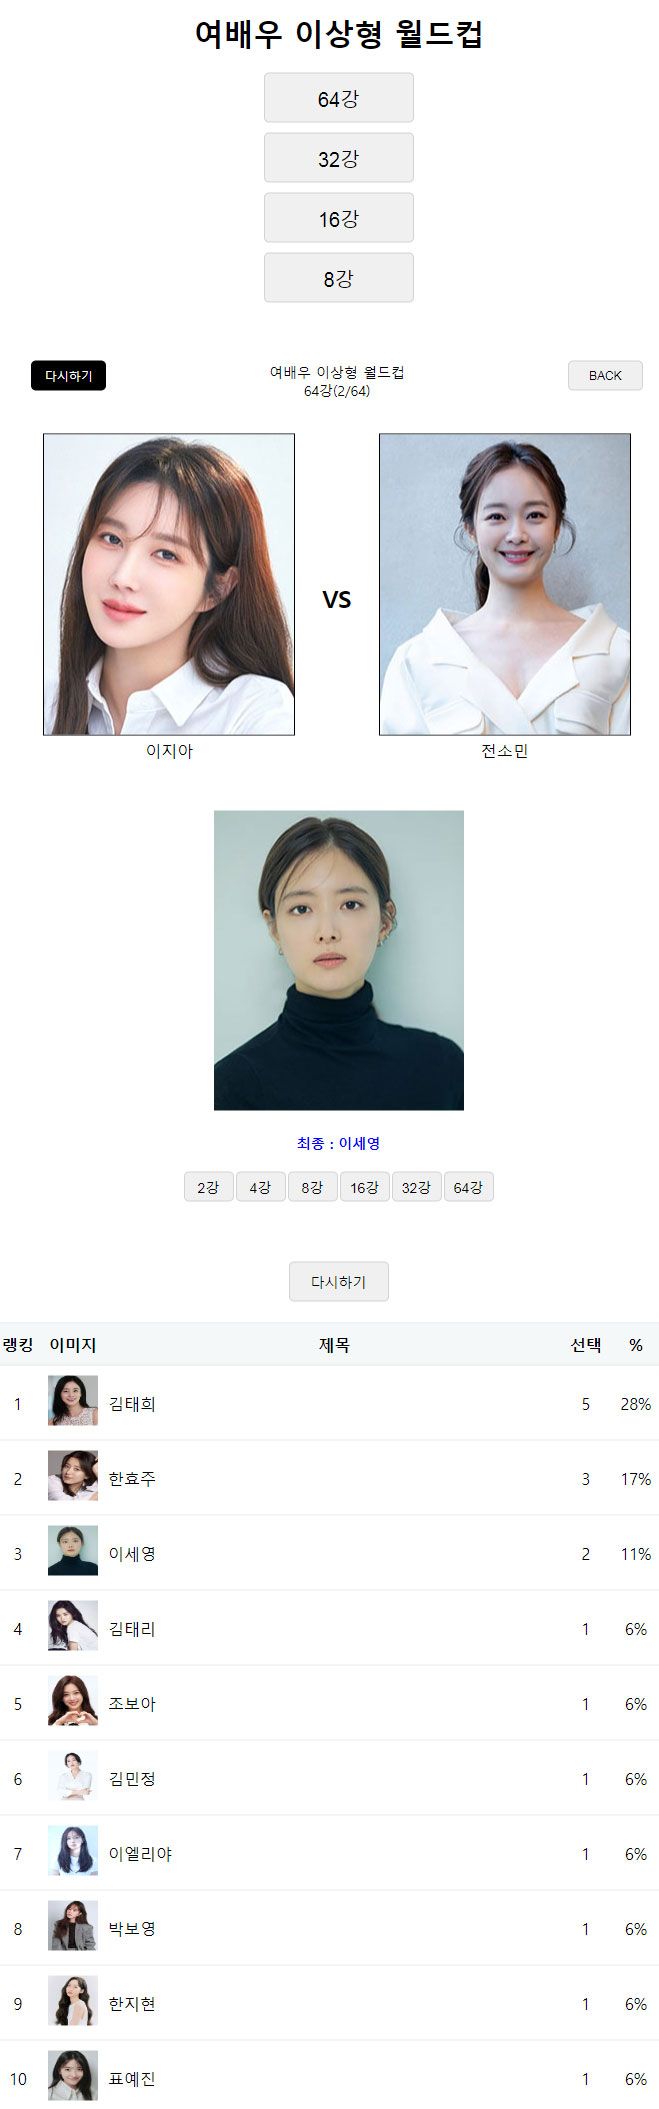
Task: Choose the 32강 round option
Action: [338, 158]
